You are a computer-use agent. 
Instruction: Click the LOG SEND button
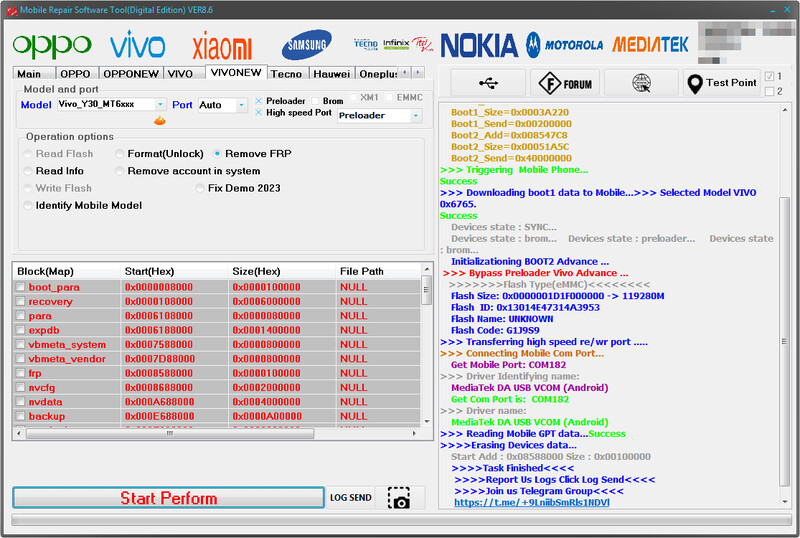(351, 498)
